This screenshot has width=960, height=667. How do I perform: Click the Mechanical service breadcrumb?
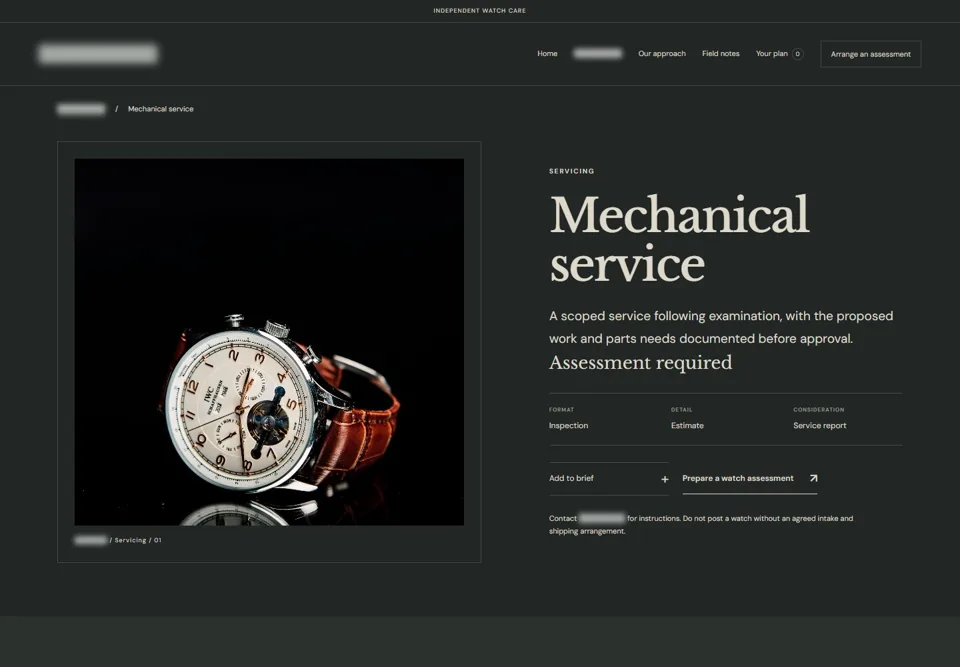click(160, 109)
